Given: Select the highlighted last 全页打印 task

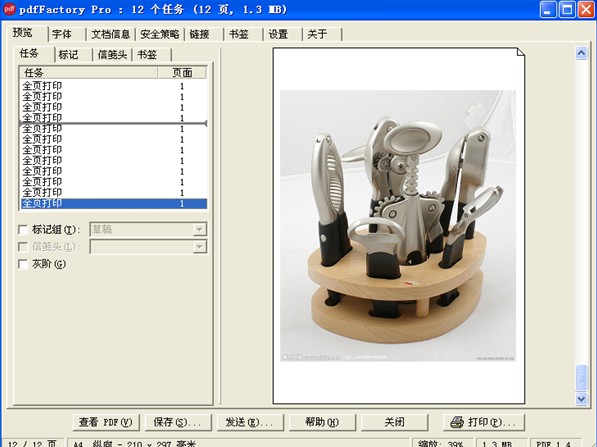Looking at the screenshot, I should (x=113, y=203).
